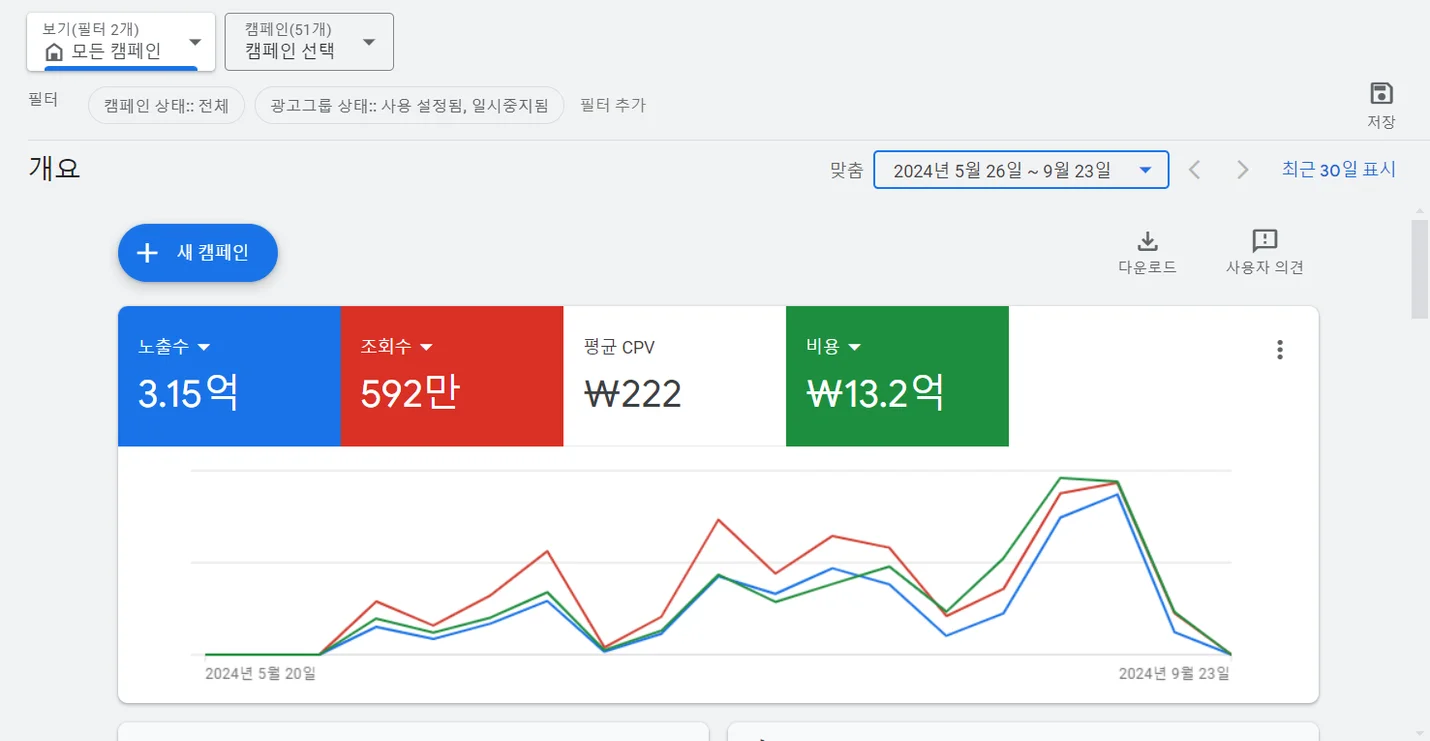Click the green ₩13.2억 cost value
This screenshot has width=1430, height=741.
[875, 394]
